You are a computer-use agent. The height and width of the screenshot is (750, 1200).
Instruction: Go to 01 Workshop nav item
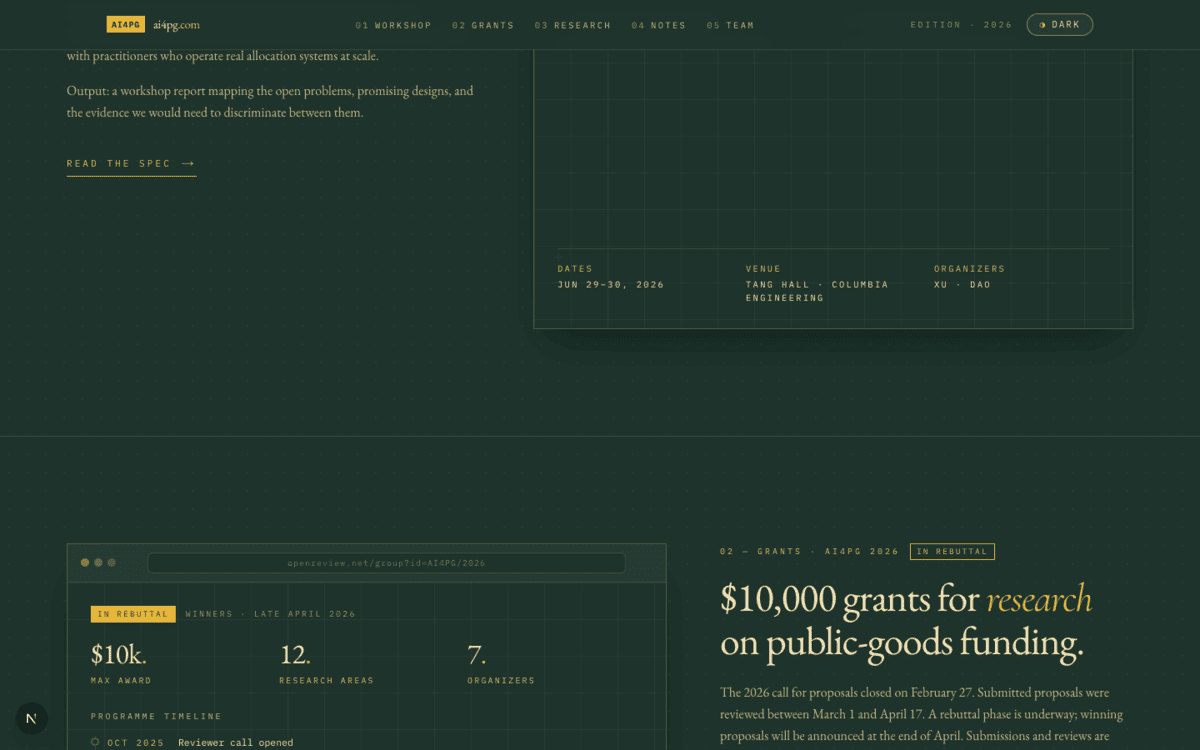[x=394, y=25]
